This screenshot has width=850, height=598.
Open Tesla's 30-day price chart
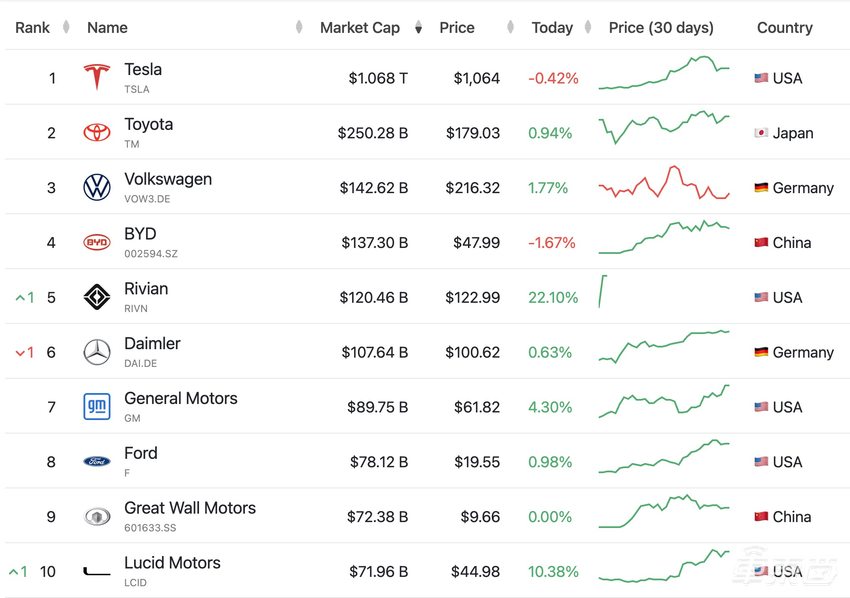coord(664,74)
